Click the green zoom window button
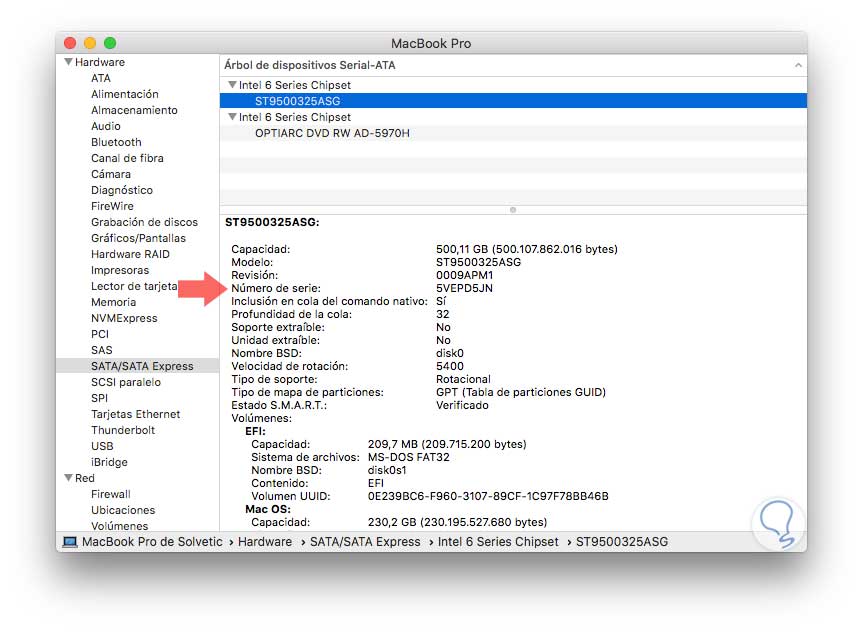This screenshot has height=632, width=863. [110, 43]
